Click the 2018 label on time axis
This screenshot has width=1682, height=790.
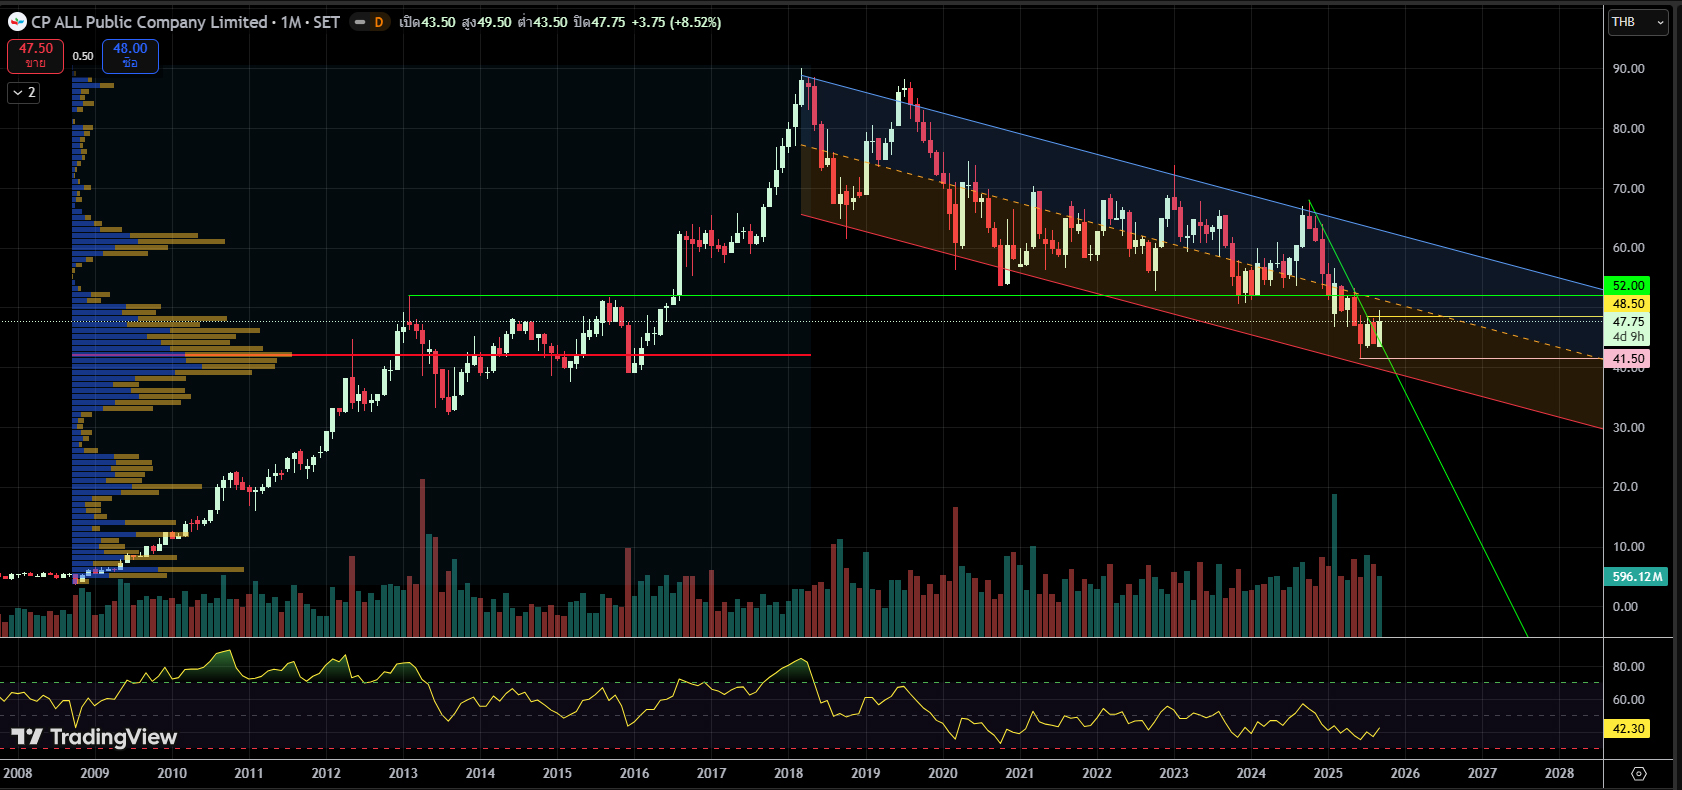[x=789, y=773]
